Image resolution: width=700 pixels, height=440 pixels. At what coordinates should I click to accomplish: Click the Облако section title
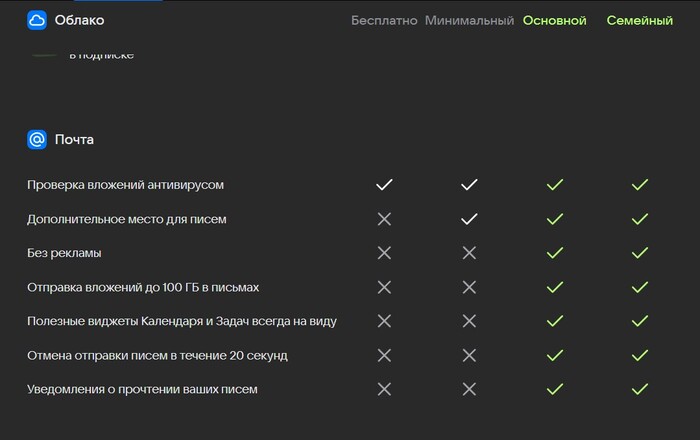[79, 20]
